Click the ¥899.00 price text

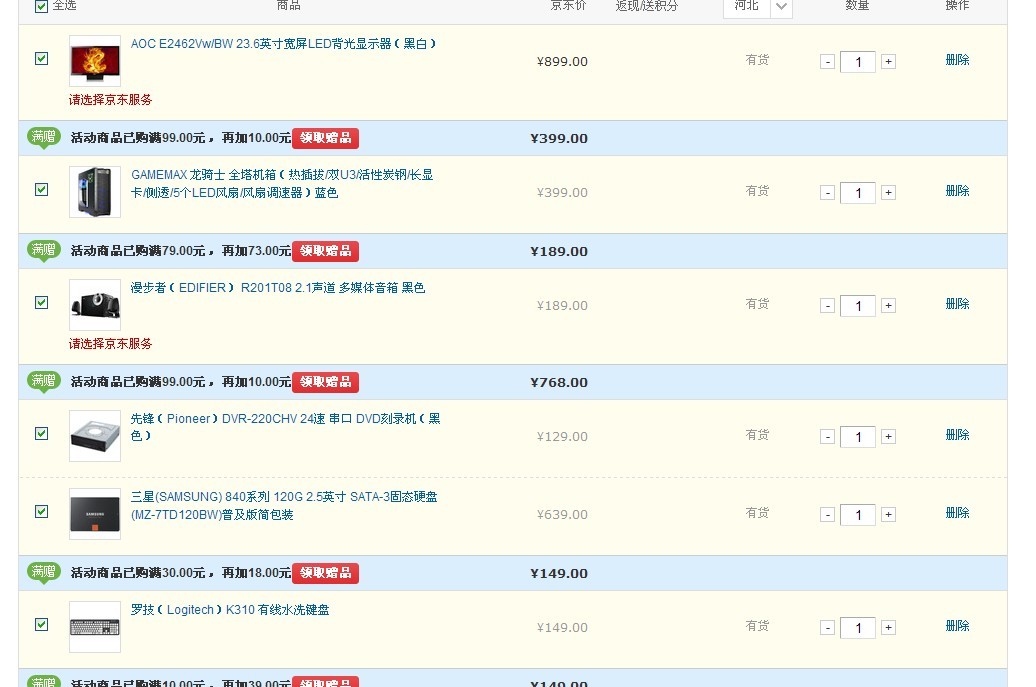562,61
